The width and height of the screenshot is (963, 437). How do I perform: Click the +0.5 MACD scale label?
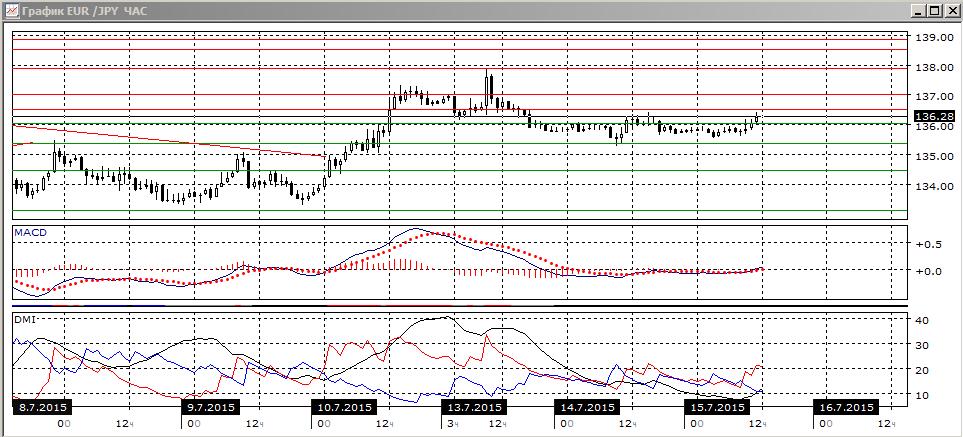pos(929,244)
